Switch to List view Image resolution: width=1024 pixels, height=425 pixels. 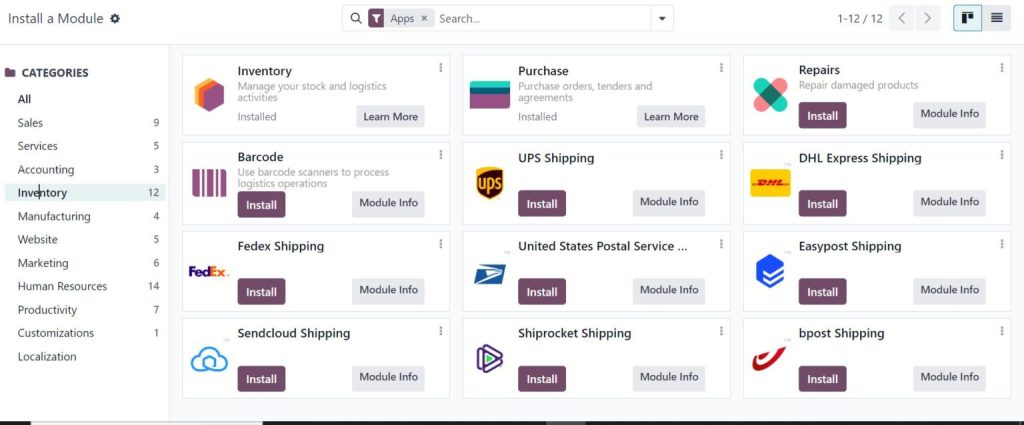tap(997, 18)
